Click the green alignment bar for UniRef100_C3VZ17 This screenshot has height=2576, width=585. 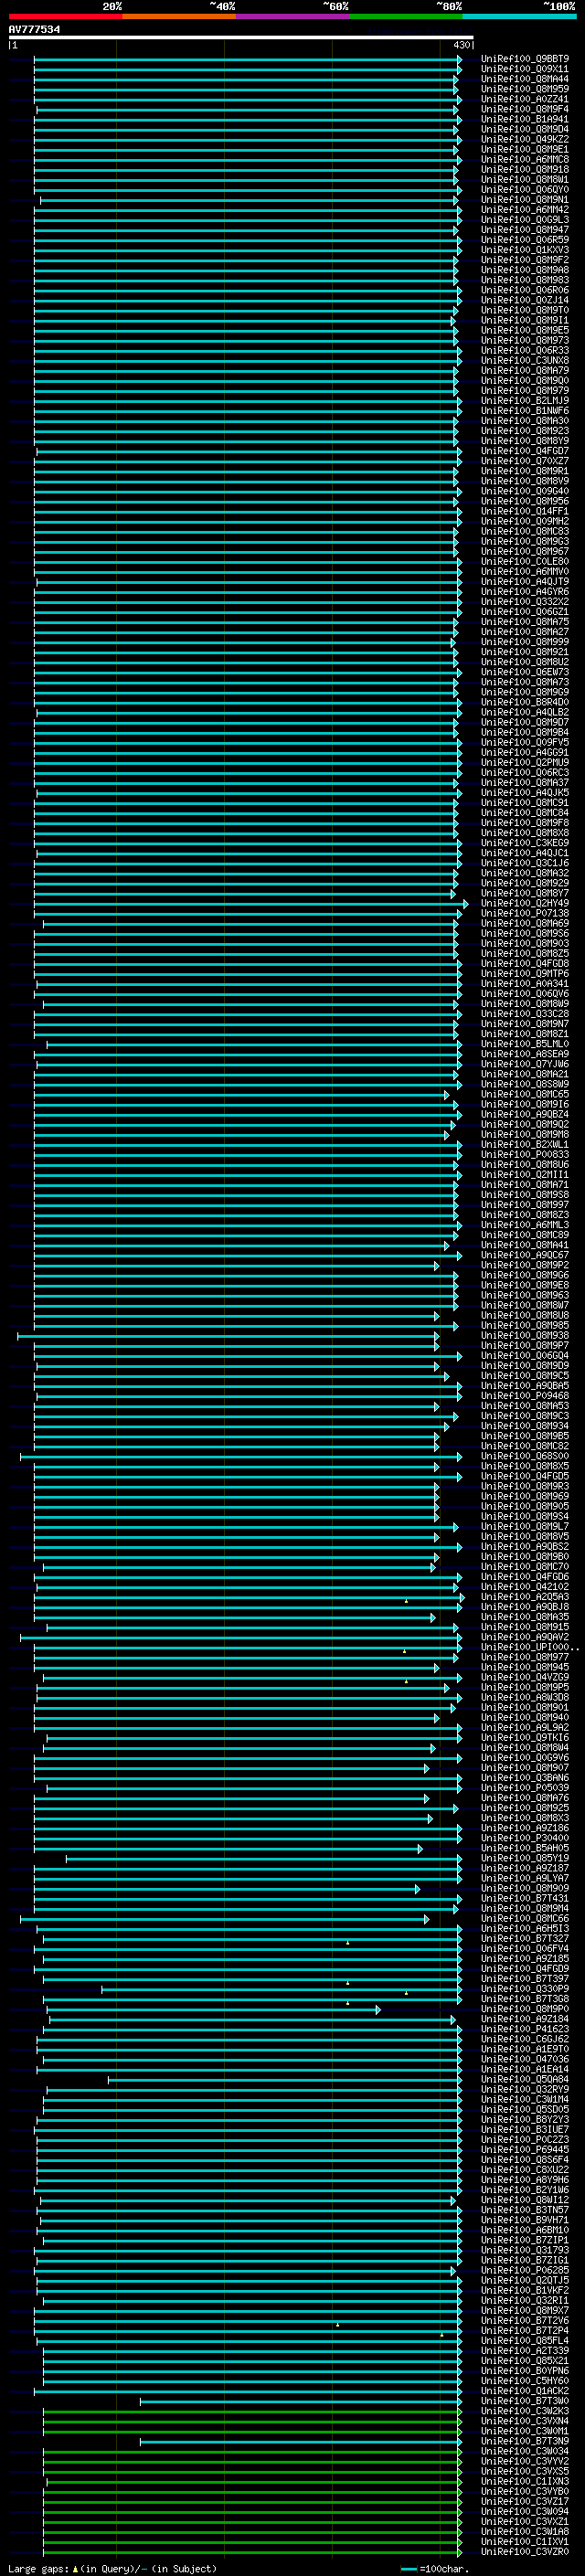252,2503
